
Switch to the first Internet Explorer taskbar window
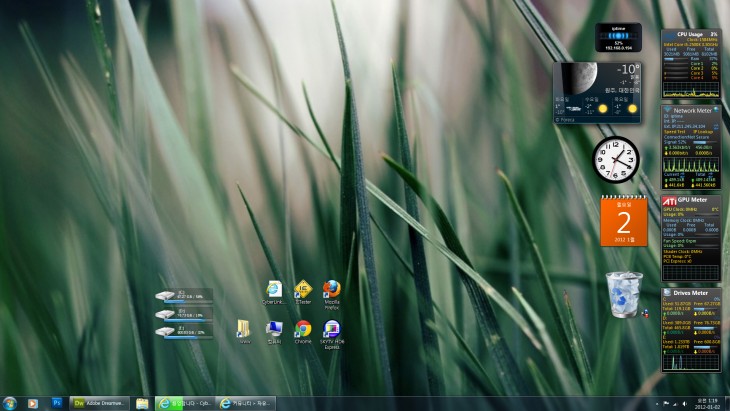tap(185, 403)
